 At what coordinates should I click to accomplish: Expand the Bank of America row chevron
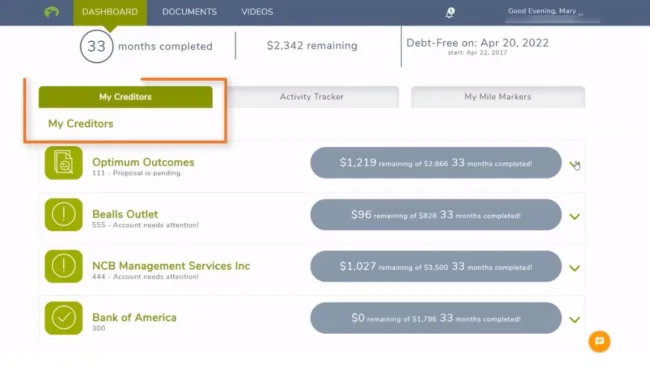click(574, 320)
